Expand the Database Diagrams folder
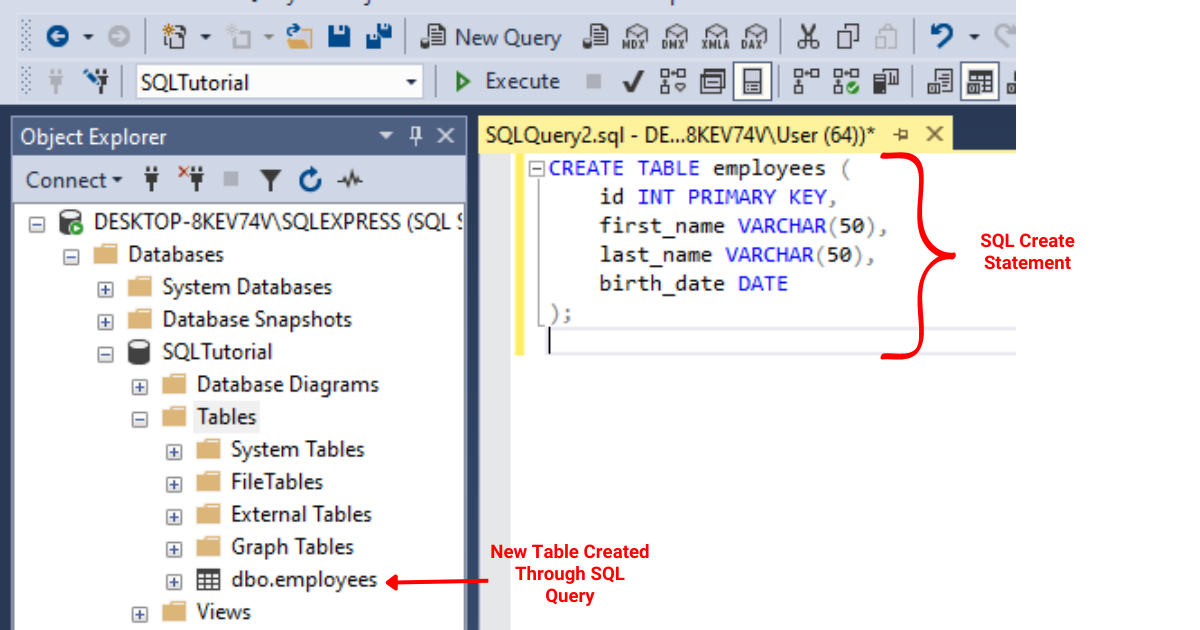 [x=139, y=386]
